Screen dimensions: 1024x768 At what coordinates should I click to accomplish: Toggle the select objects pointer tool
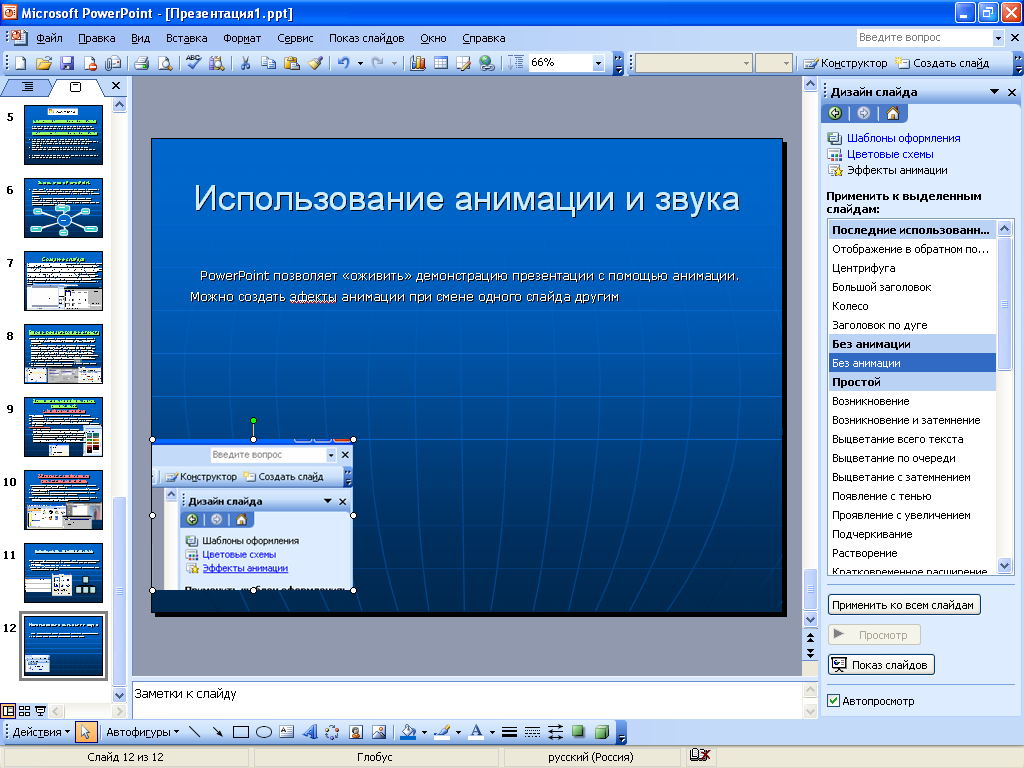[x=86, y=732]
